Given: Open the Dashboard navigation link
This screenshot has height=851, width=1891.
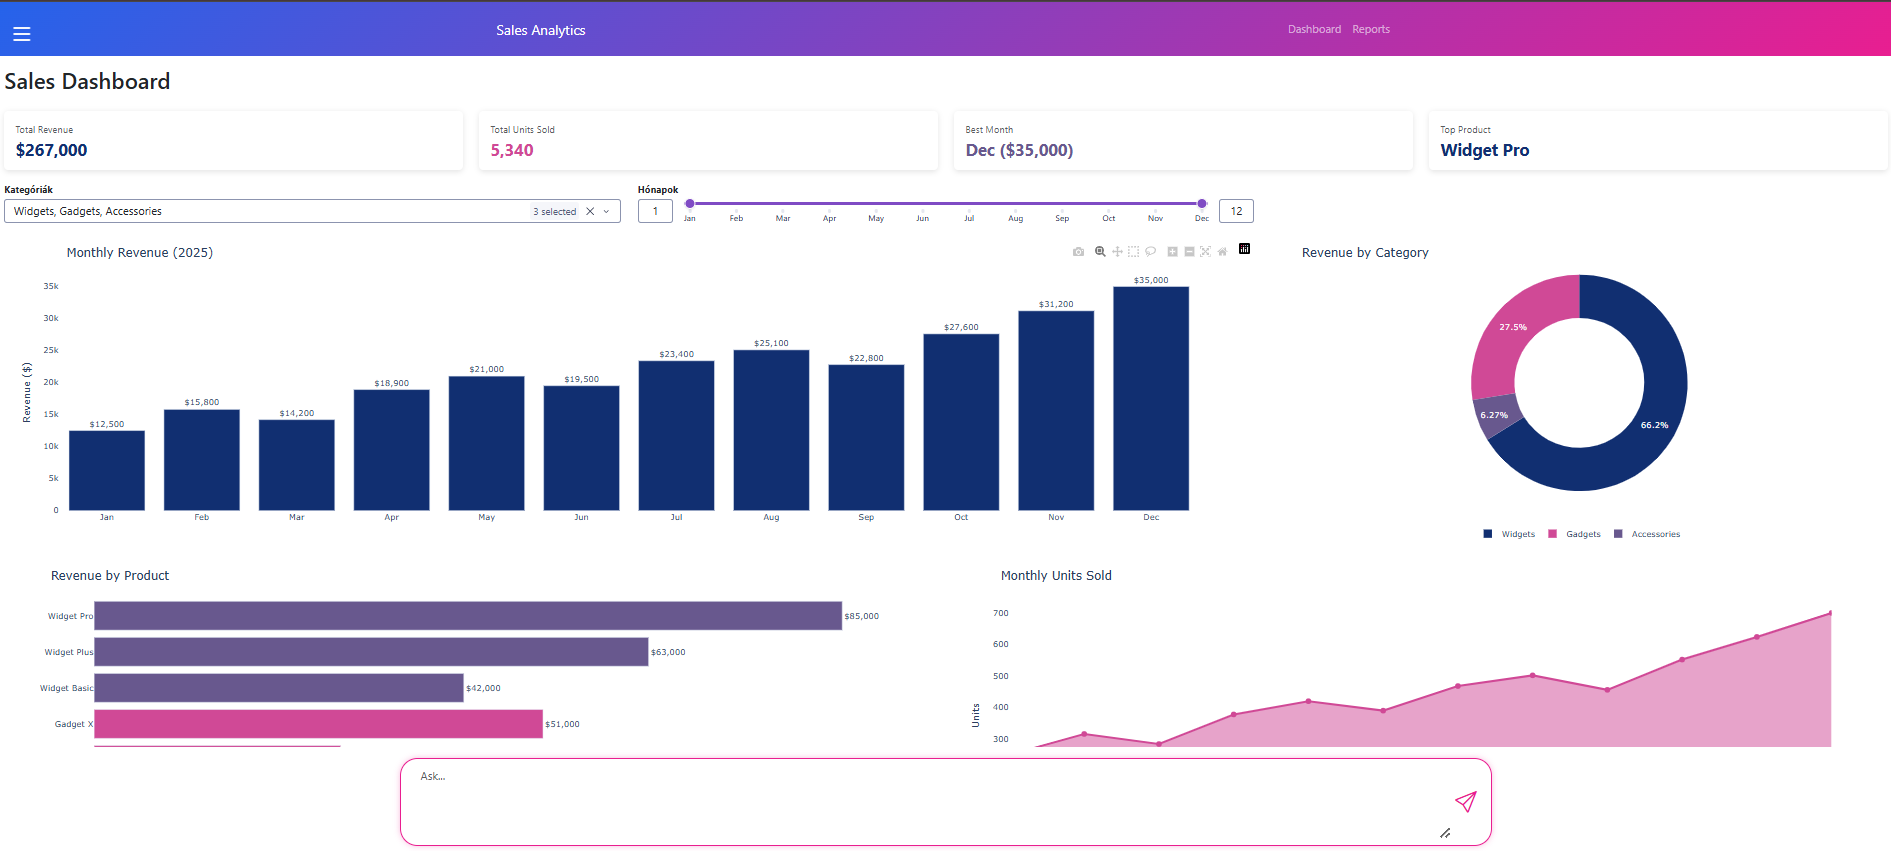Looking at the screenshot, I should pyautogui.click(x=1314, y=30).
